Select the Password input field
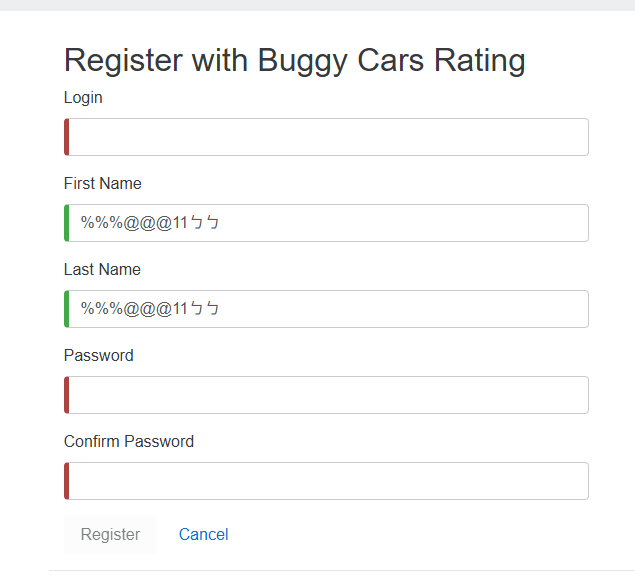 pos(328,395)
